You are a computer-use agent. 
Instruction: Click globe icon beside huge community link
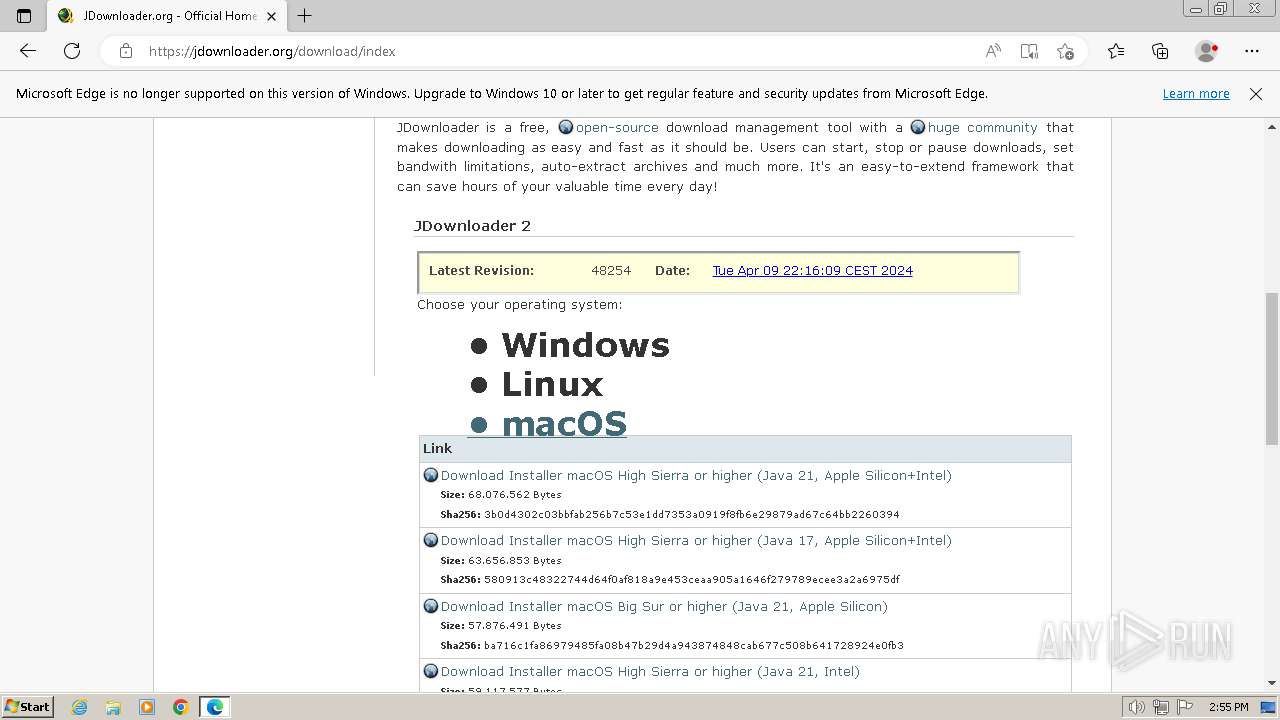pos(918,127)
